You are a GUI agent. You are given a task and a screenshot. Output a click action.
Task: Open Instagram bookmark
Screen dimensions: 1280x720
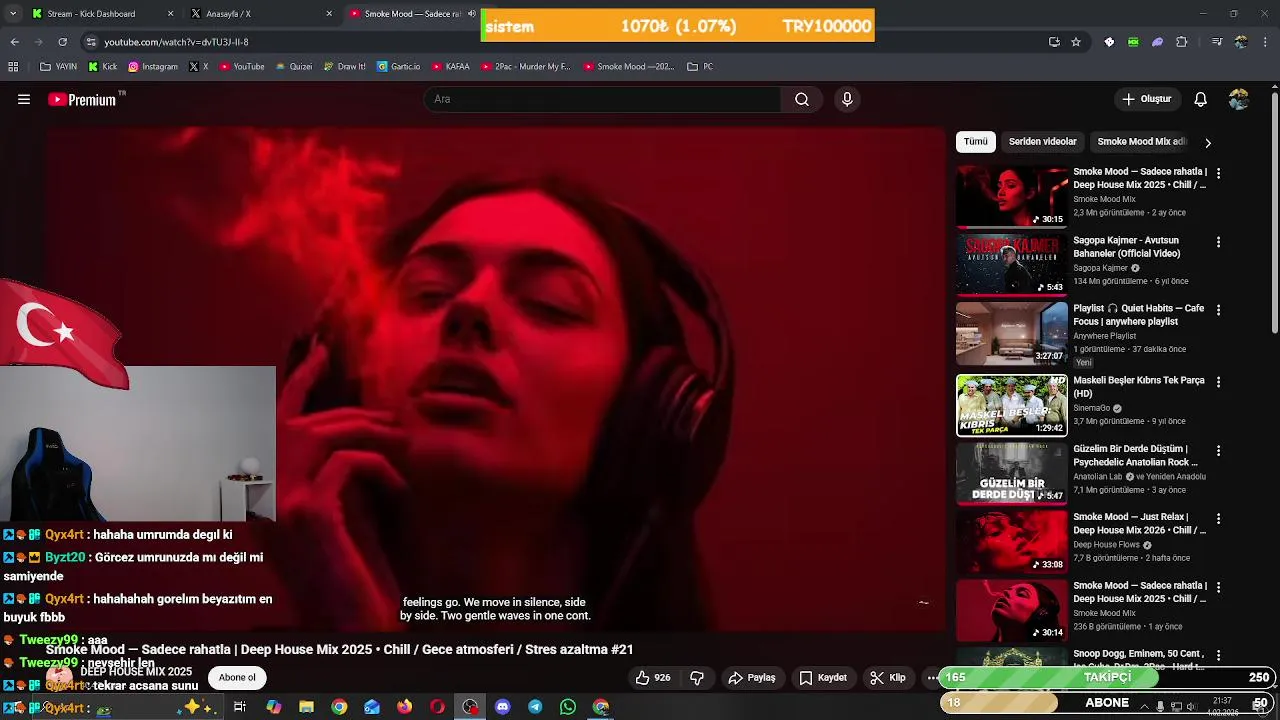click(x=152, y=67)
